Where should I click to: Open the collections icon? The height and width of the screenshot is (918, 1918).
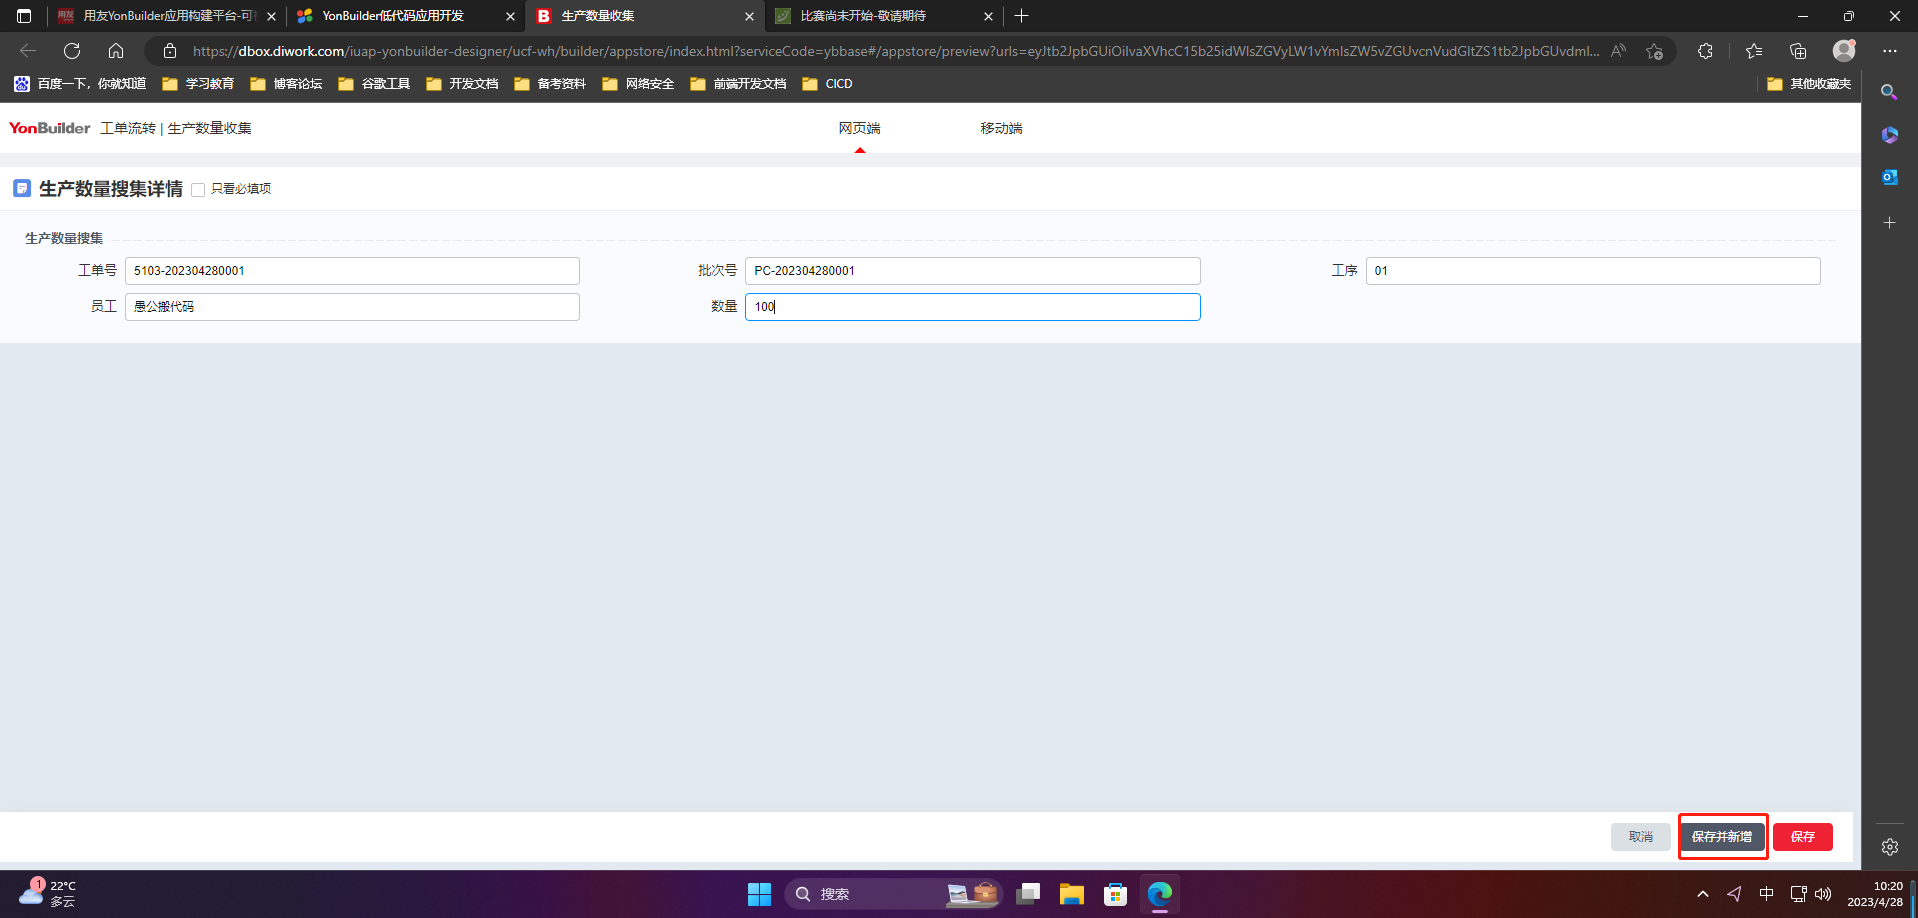pos(1798,51)
